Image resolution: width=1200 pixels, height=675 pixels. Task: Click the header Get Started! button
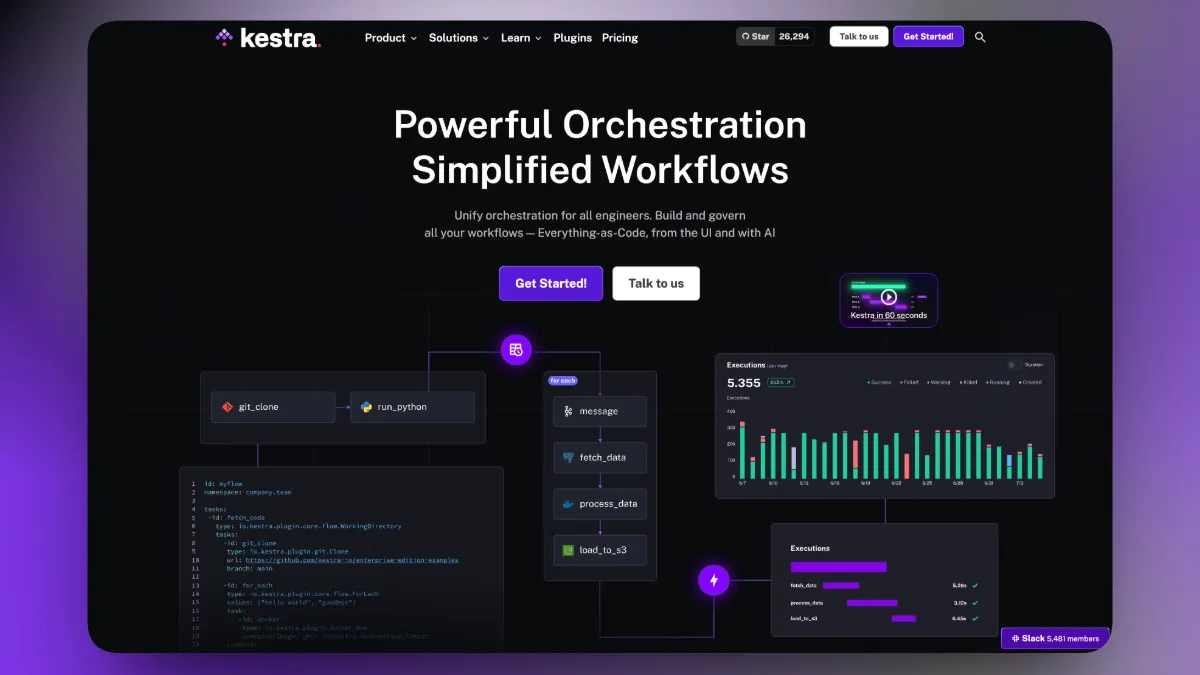pos(928,37)
